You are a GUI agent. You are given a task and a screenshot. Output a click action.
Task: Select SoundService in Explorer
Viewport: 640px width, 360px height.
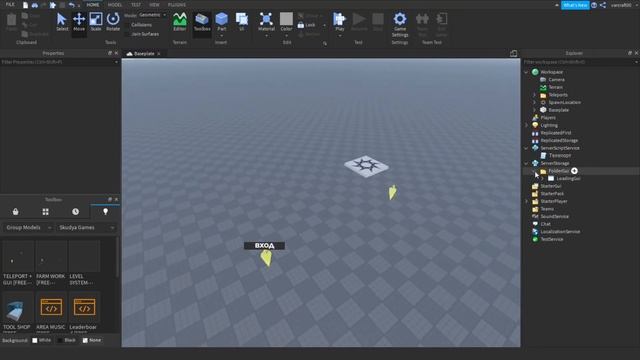554,216
